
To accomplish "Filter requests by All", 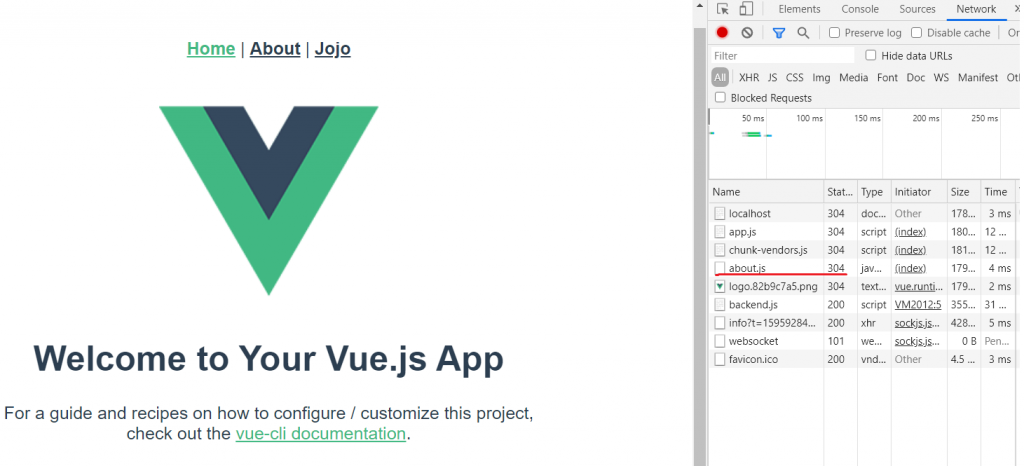I will tap(720, 78).
